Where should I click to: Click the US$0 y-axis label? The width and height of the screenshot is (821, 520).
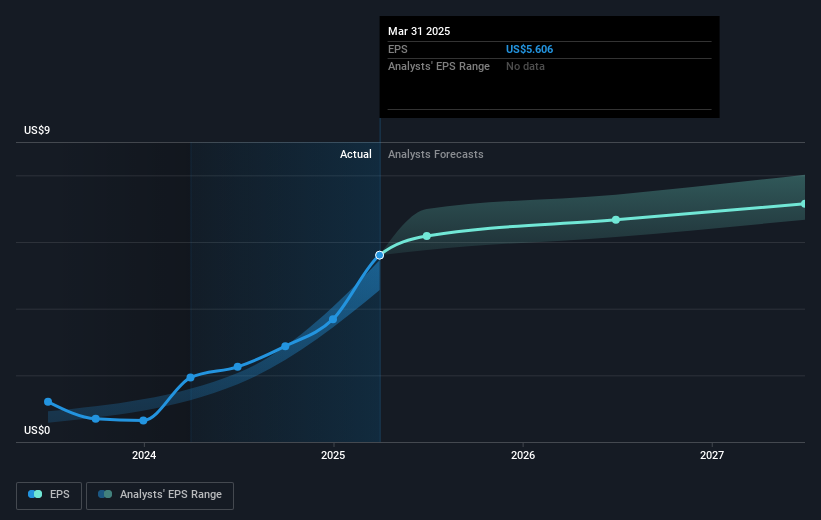coord(37,430)
